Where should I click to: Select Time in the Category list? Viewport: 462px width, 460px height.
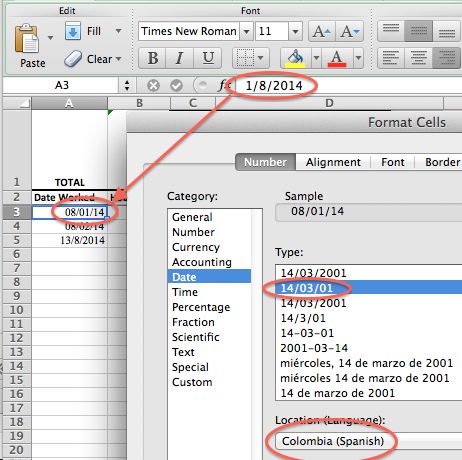(209, 292)
